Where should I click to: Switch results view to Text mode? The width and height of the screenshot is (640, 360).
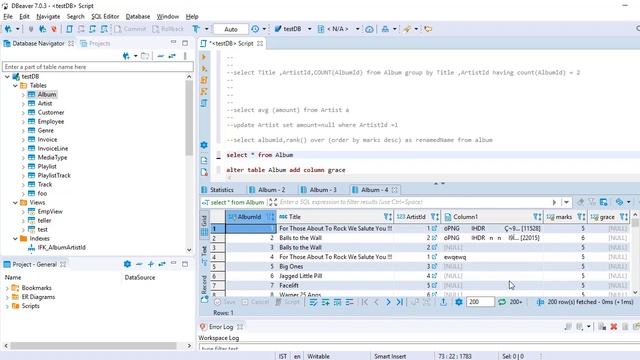204,255
